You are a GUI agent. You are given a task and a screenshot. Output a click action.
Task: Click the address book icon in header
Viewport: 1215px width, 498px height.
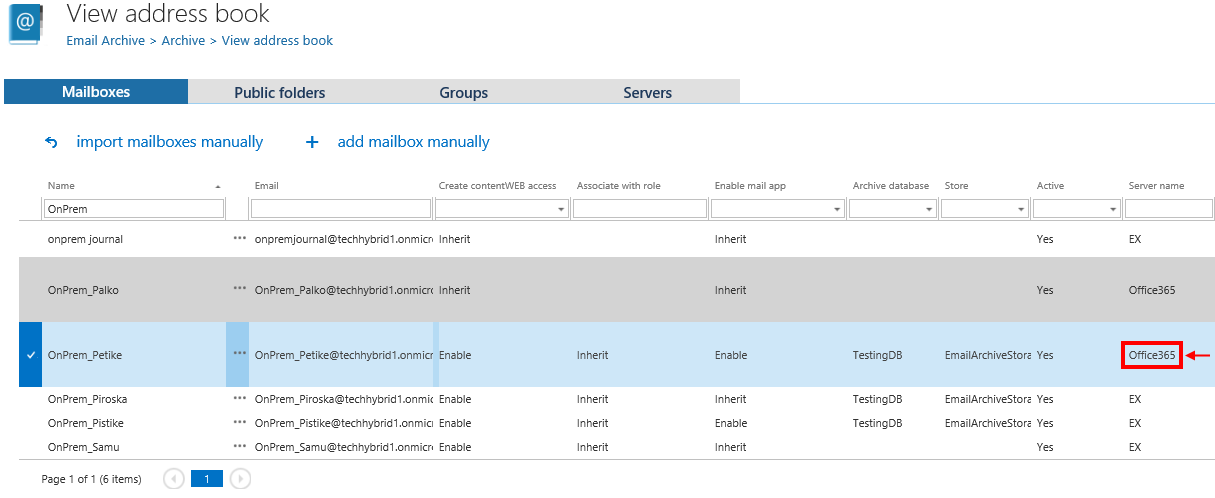click(25, 24)
